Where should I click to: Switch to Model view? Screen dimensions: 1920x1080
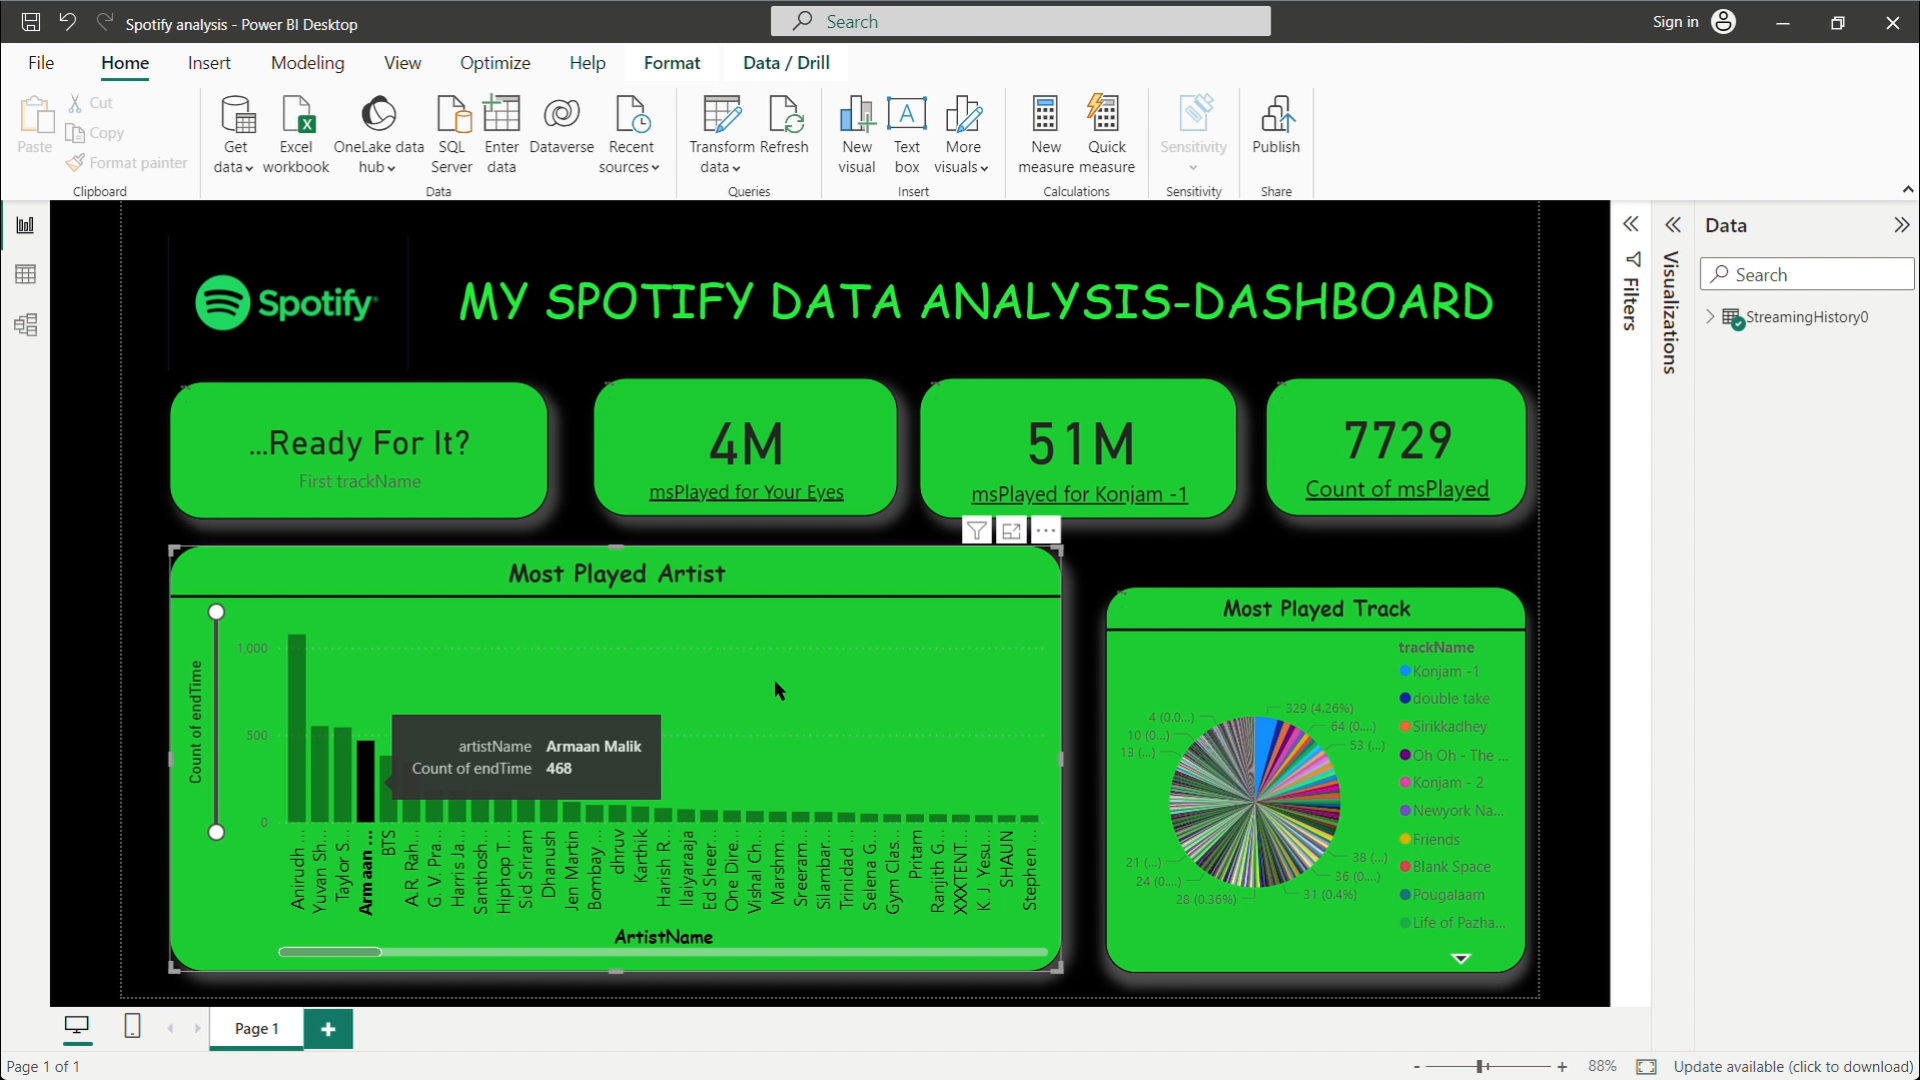click(25, 325)
